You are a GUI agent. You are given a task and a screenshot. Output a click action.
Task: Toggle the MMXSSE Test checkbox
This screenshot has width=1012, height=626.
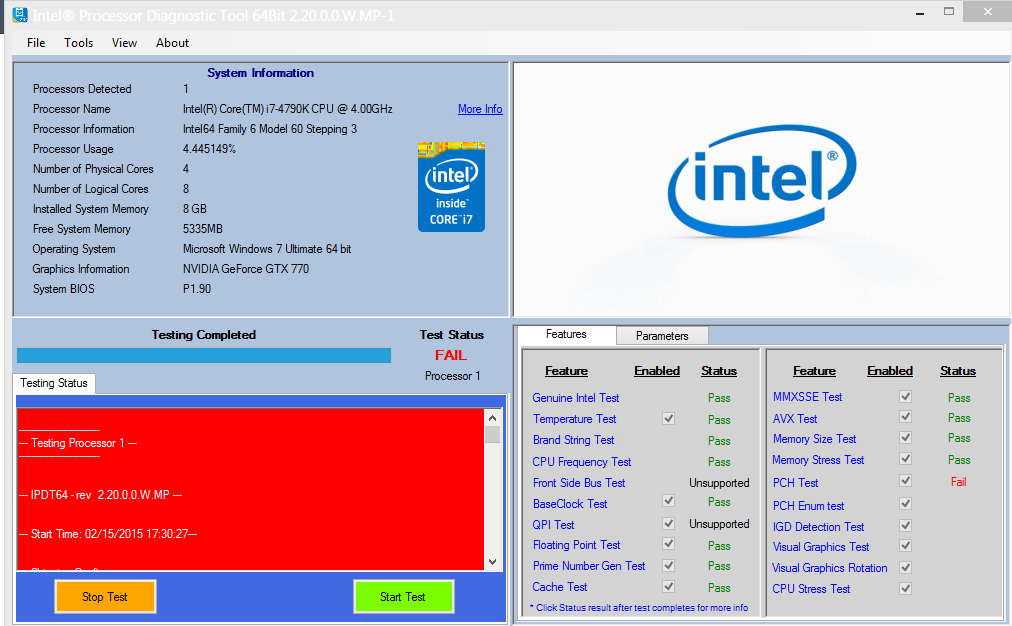pos(906,396)
